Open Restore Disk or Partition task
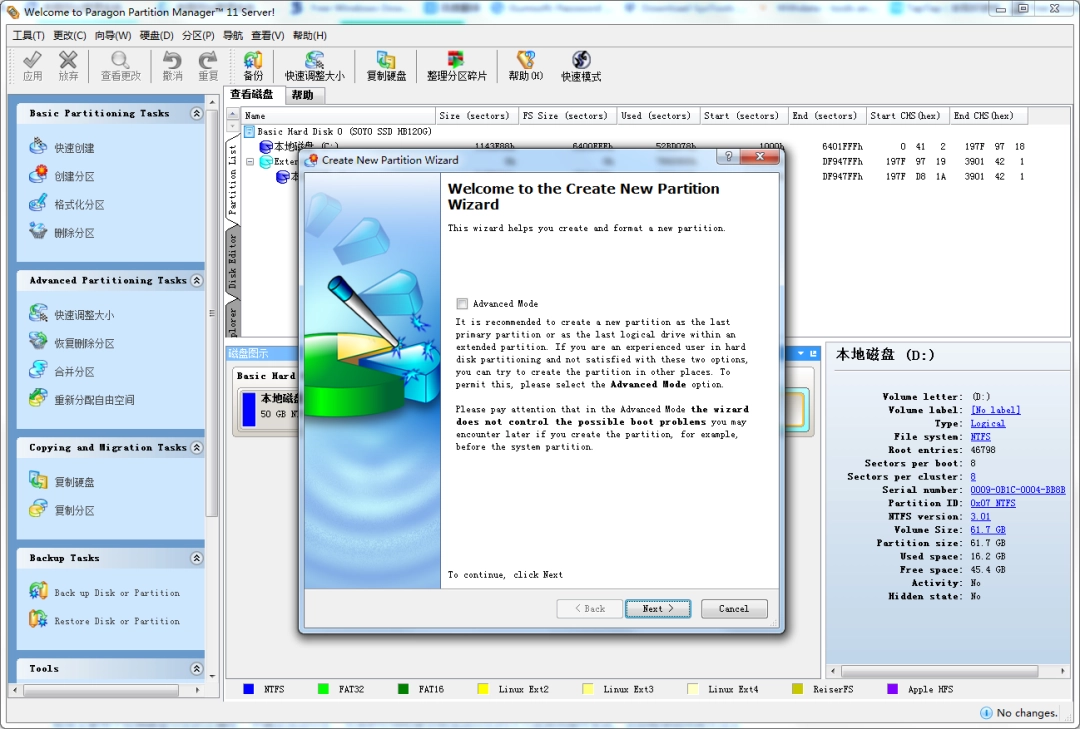This screenshot has height=729, width=1080. point(116,622)
